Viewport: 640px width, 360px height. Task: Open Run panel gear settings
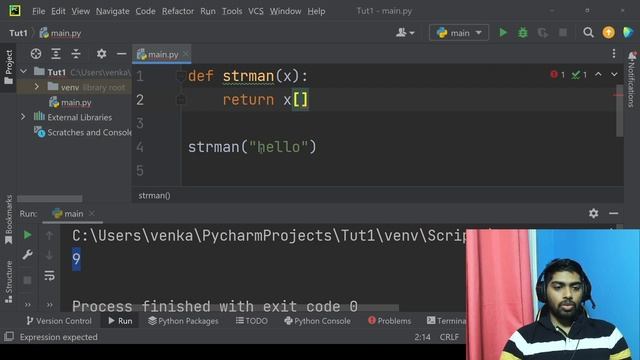click(593, 213)
